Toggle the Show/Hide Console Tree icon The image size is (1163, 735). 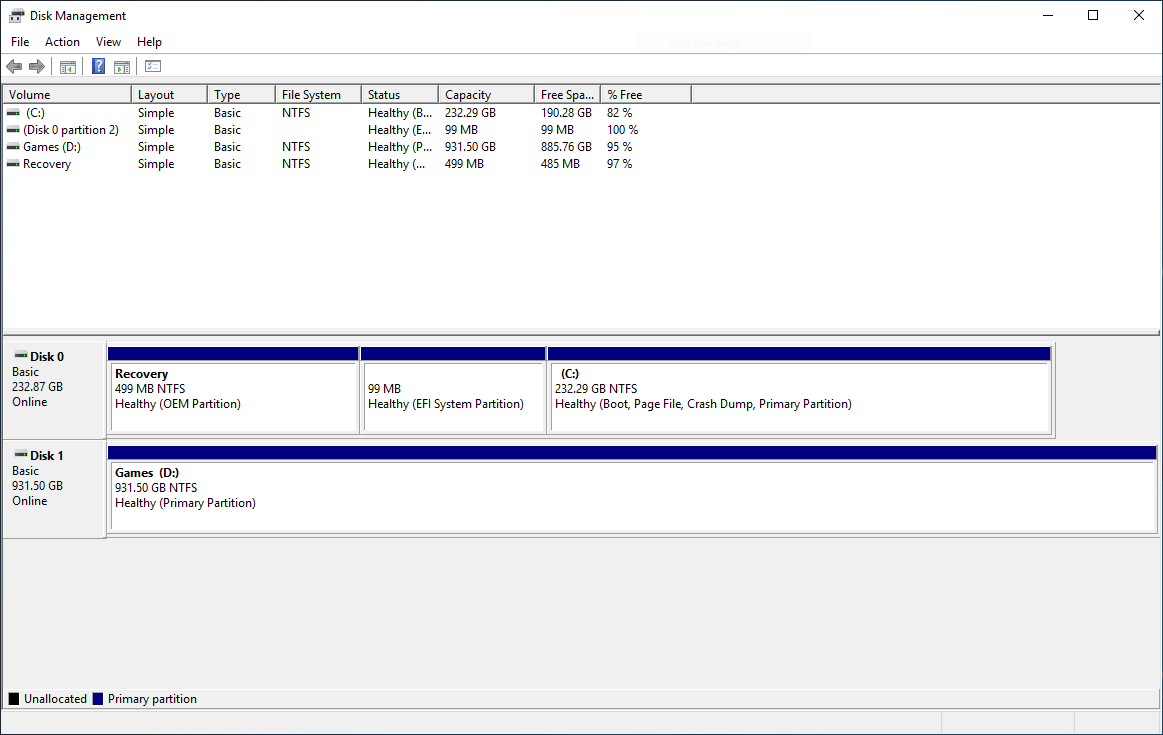pyautogui.click(x=67, y=66)
